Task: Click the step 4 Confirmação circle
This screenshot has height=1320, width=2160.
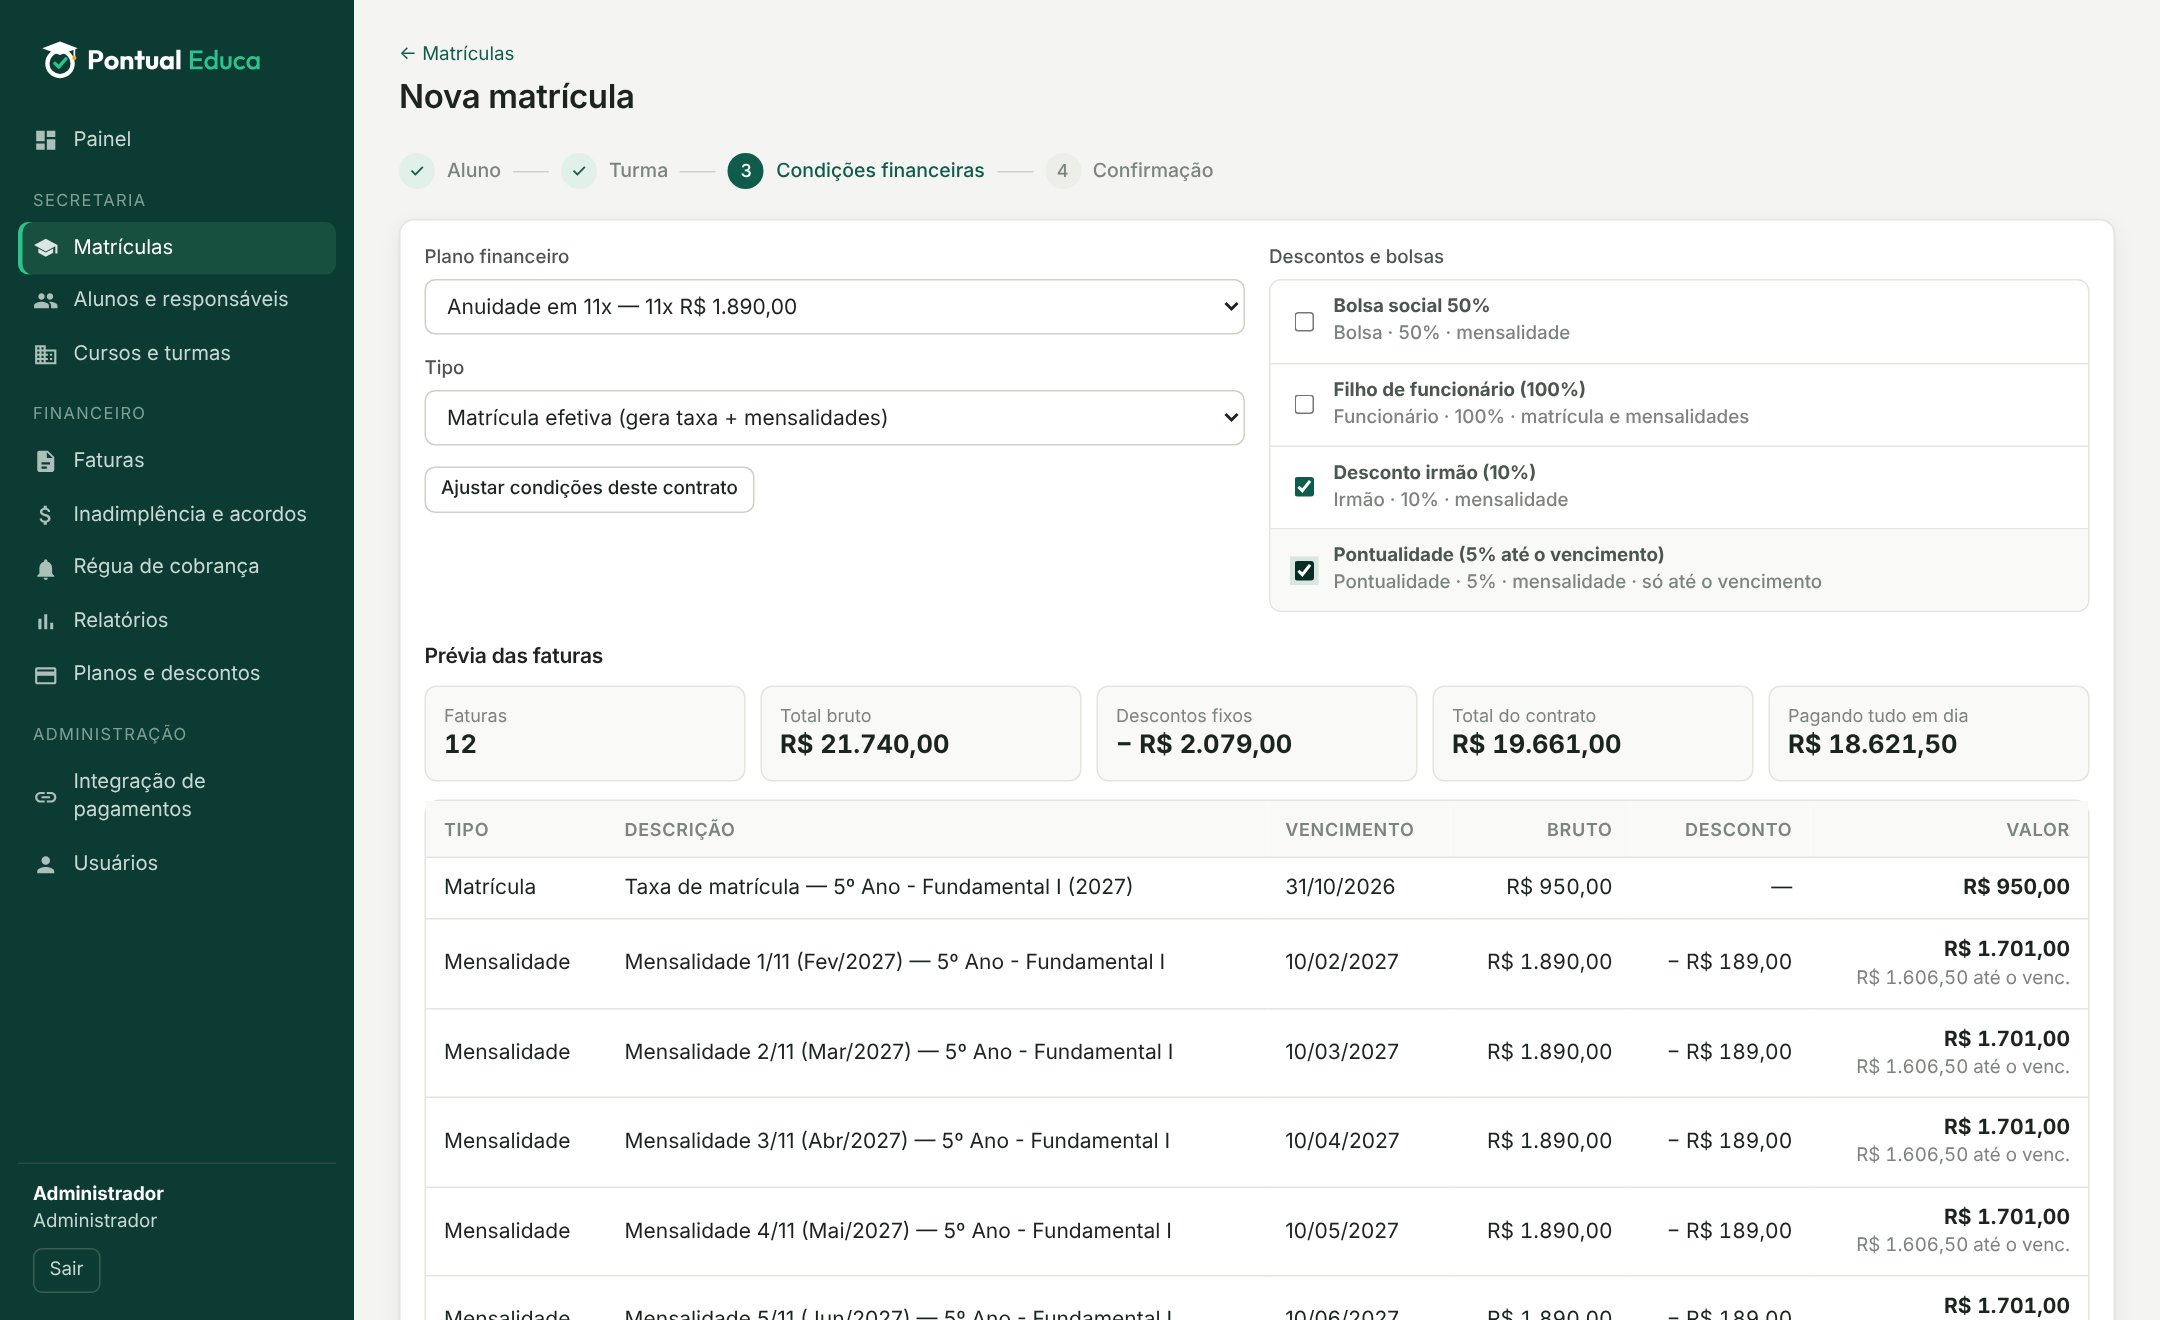Action: pos(1062,171)
